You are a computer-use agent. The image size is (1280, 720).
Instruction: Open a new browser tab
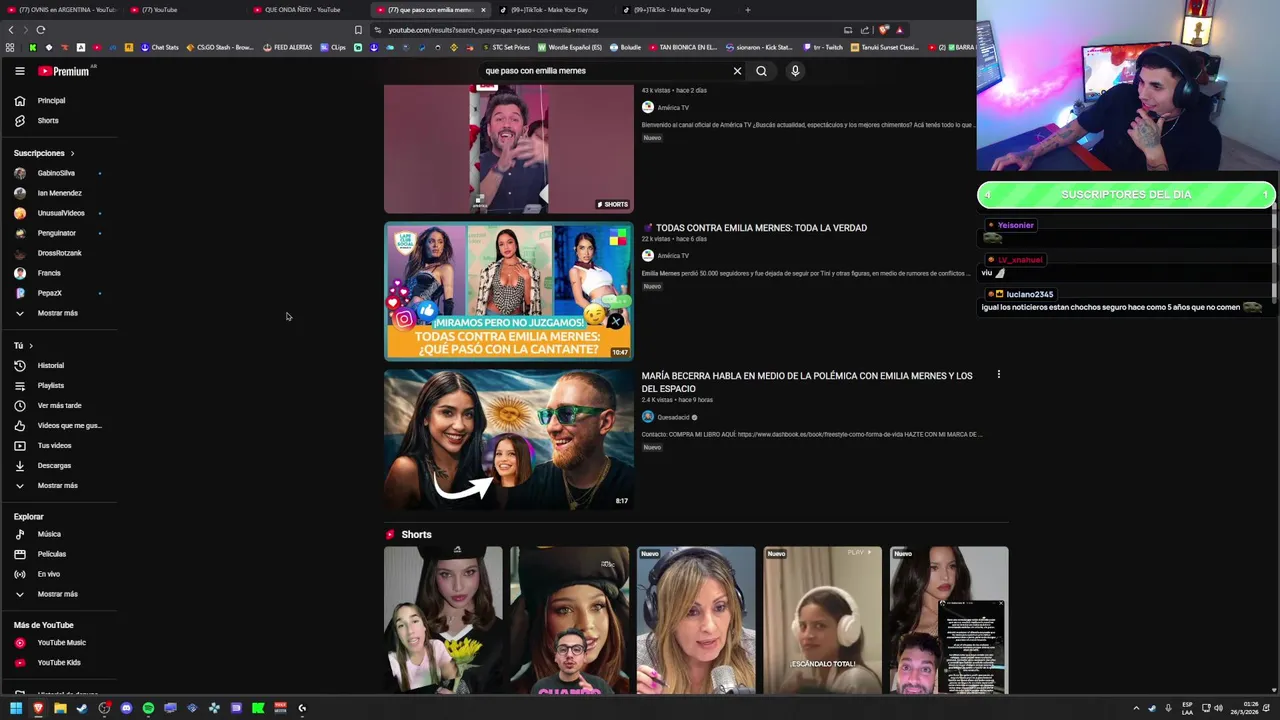click(747, 10)
